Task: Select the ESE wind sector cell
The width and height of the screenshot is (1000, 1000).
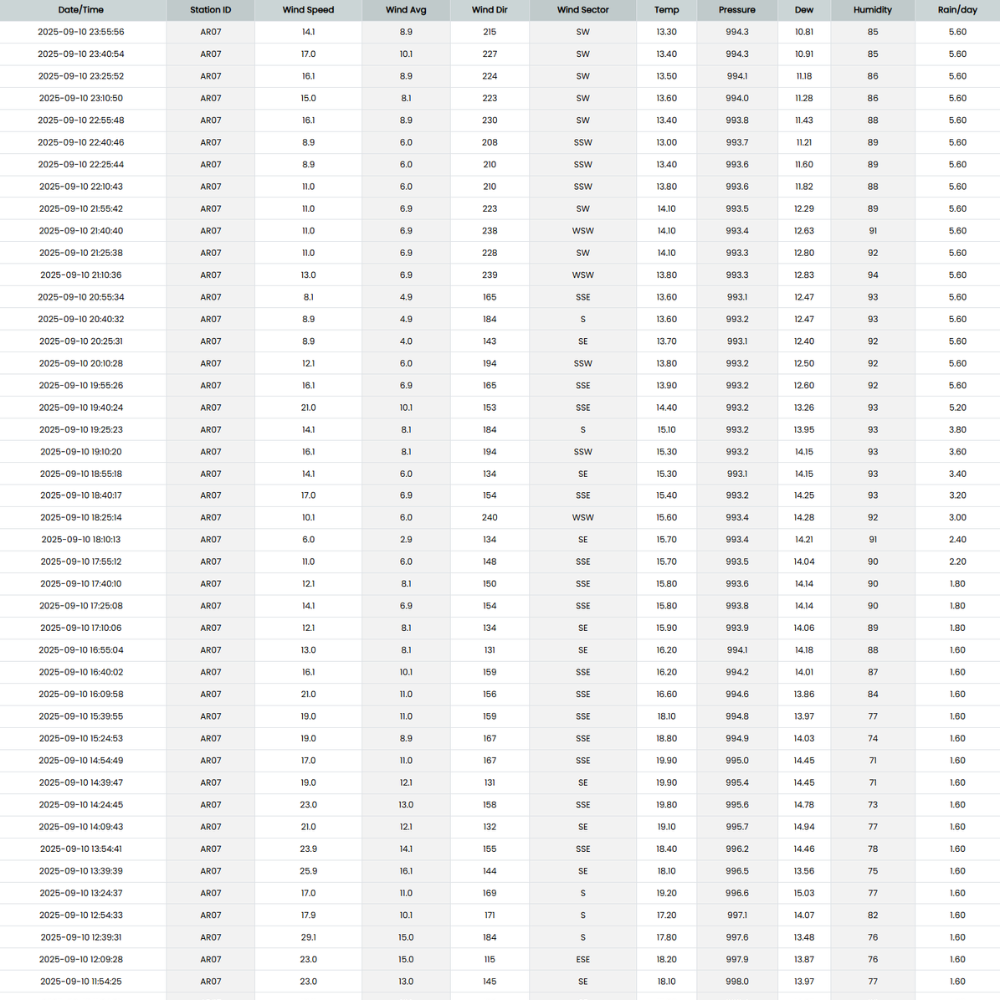Action: [582, 959]
